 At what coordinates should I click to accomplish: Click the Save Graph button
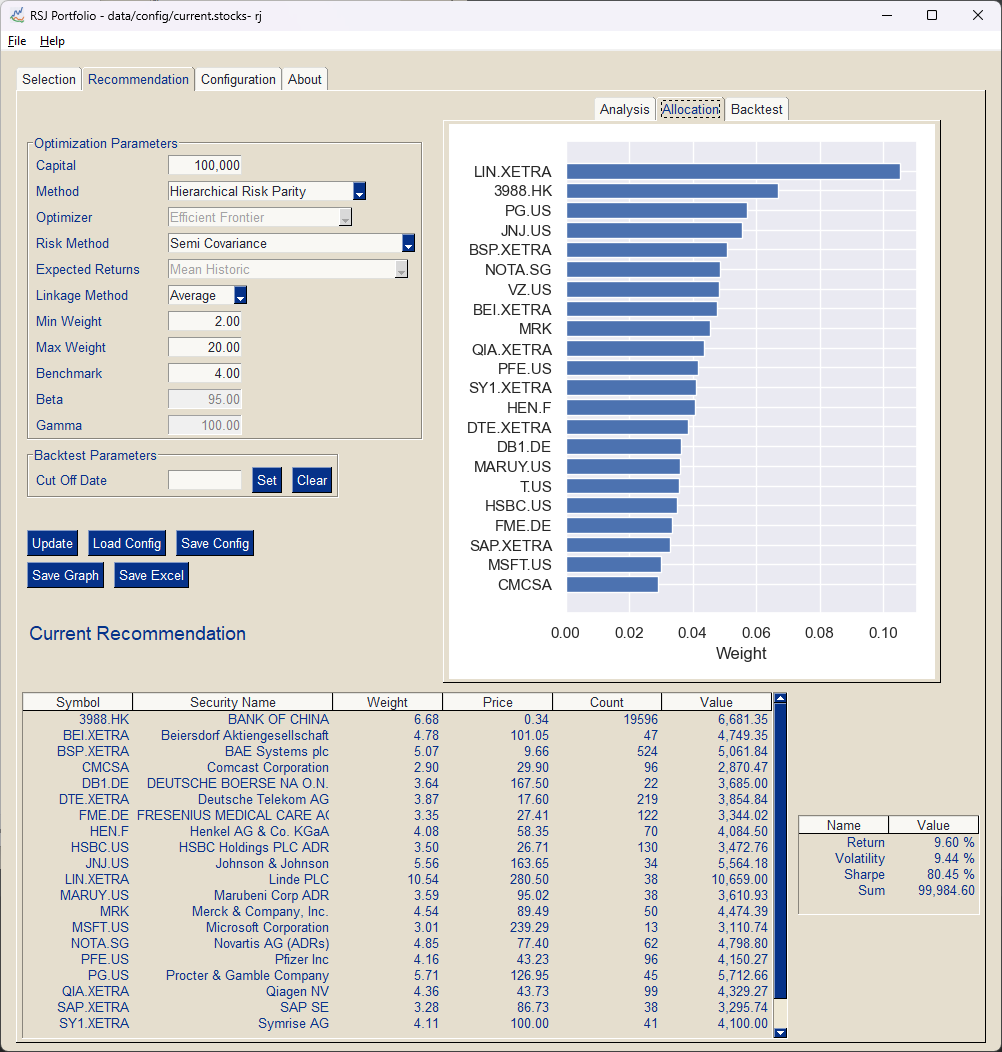tap(66, 575)
